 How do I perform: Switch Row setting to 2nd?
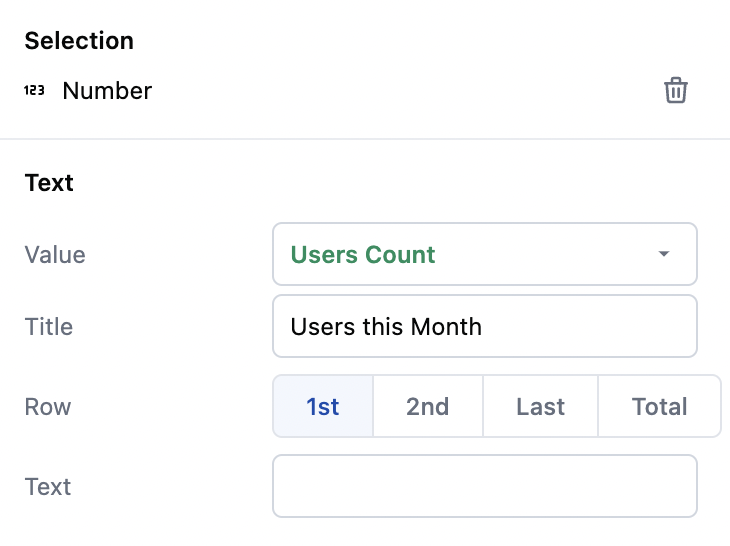click(x=427, y=407)
